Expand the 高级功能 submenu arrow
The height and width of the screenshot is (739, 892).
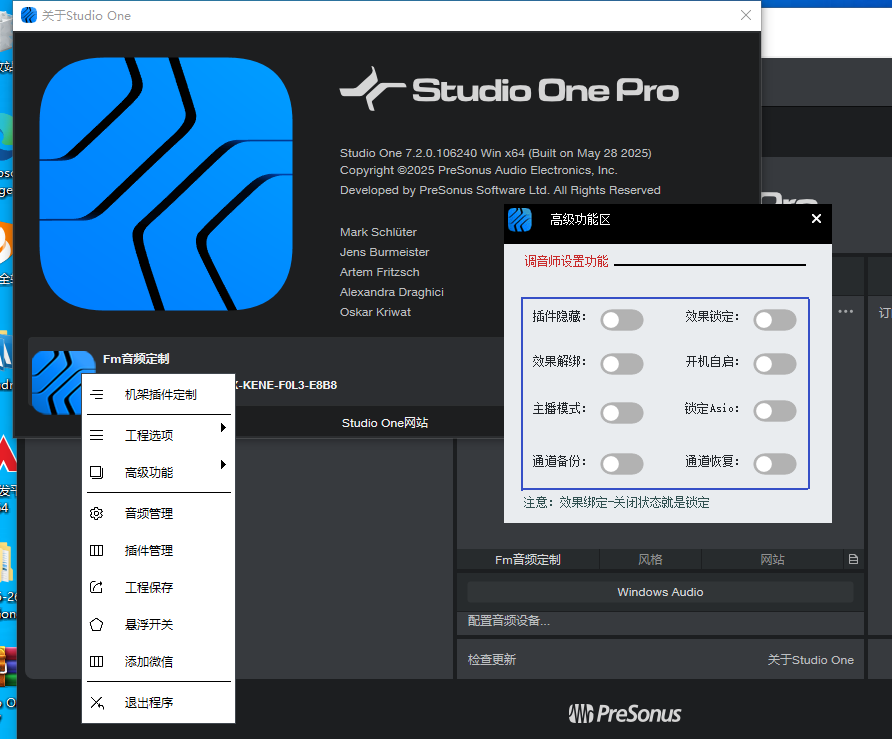coord(224,465)
